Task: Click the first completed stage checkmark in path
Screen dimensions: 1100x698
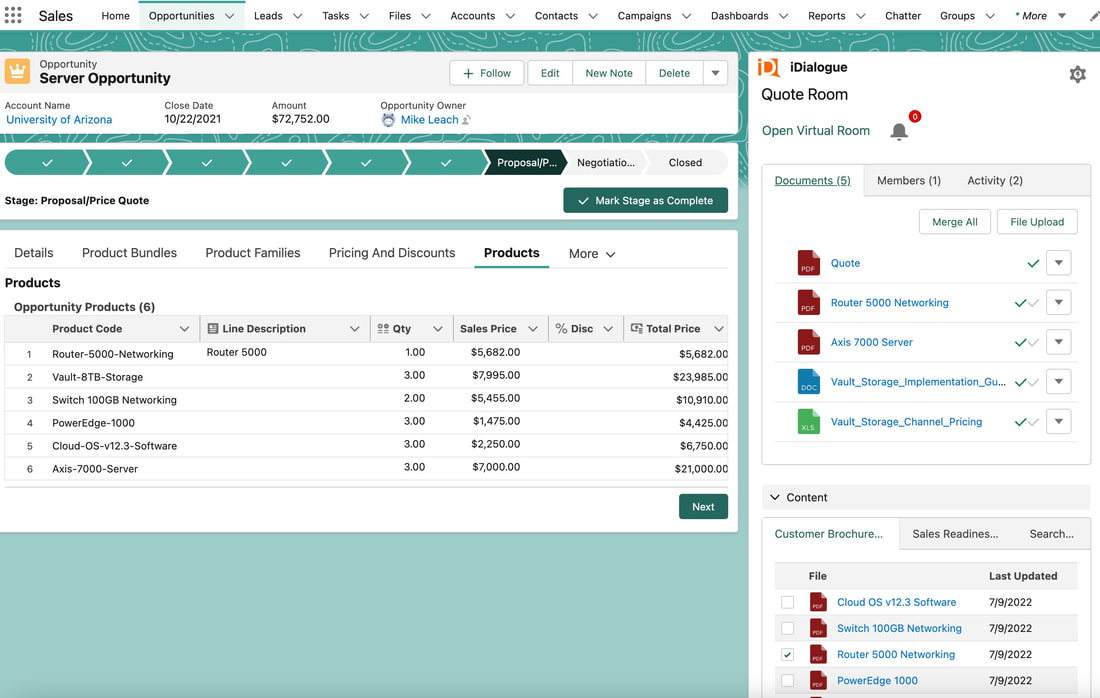Action: 47,163
